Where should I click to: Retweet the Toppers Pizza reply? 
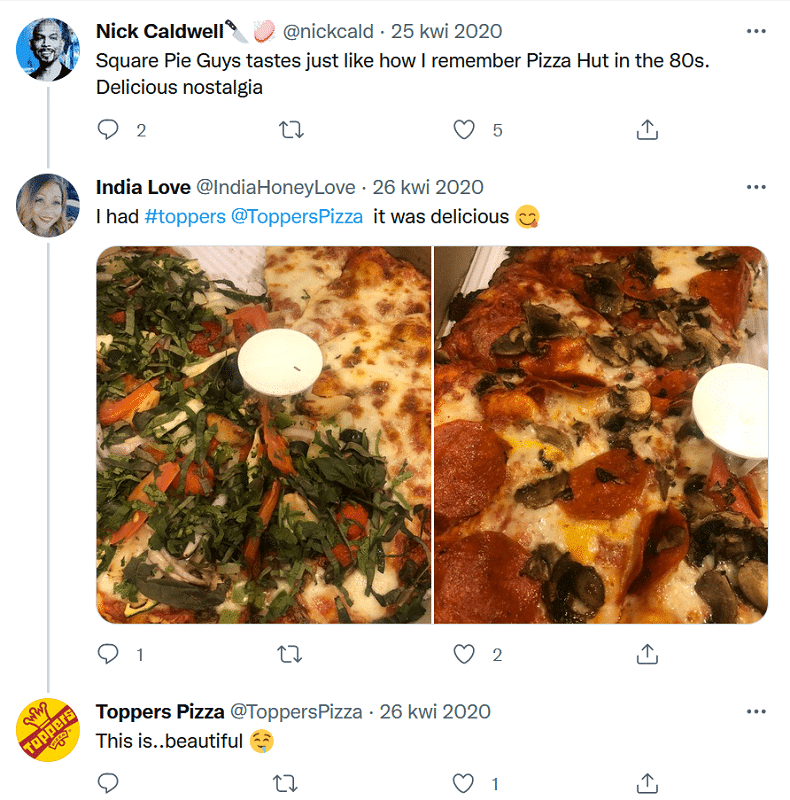click(x=285, y=783)
